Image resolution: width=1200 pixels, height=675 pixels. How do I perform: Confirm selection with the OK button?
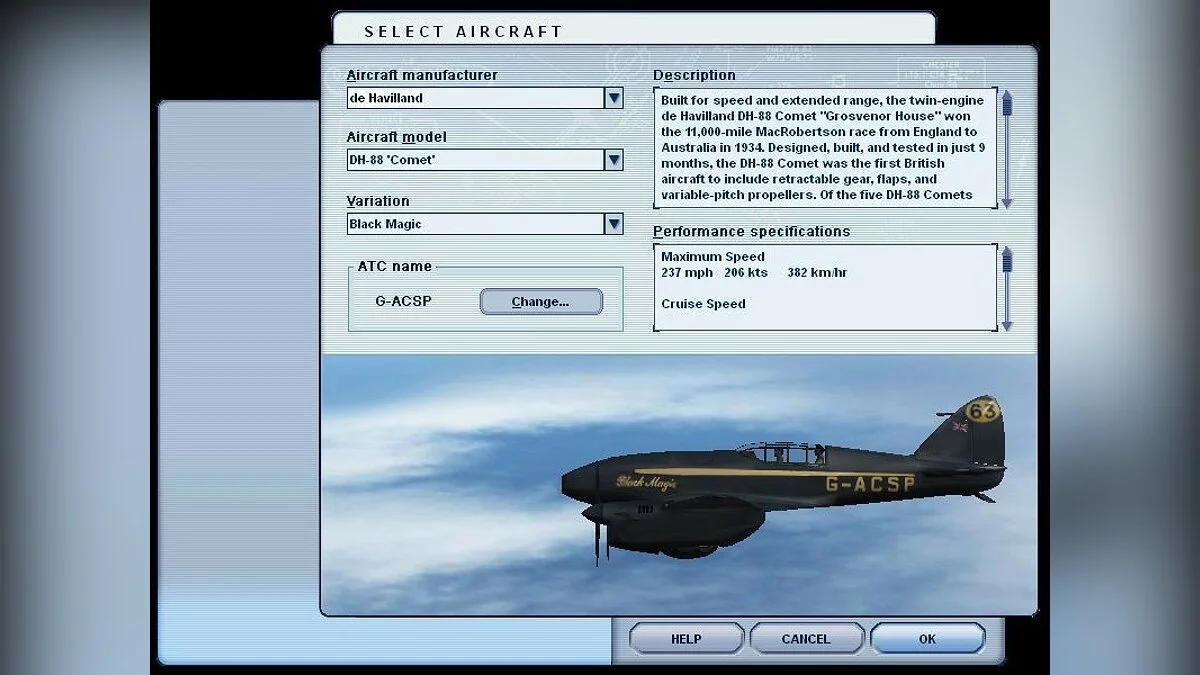tap(927, 639)
